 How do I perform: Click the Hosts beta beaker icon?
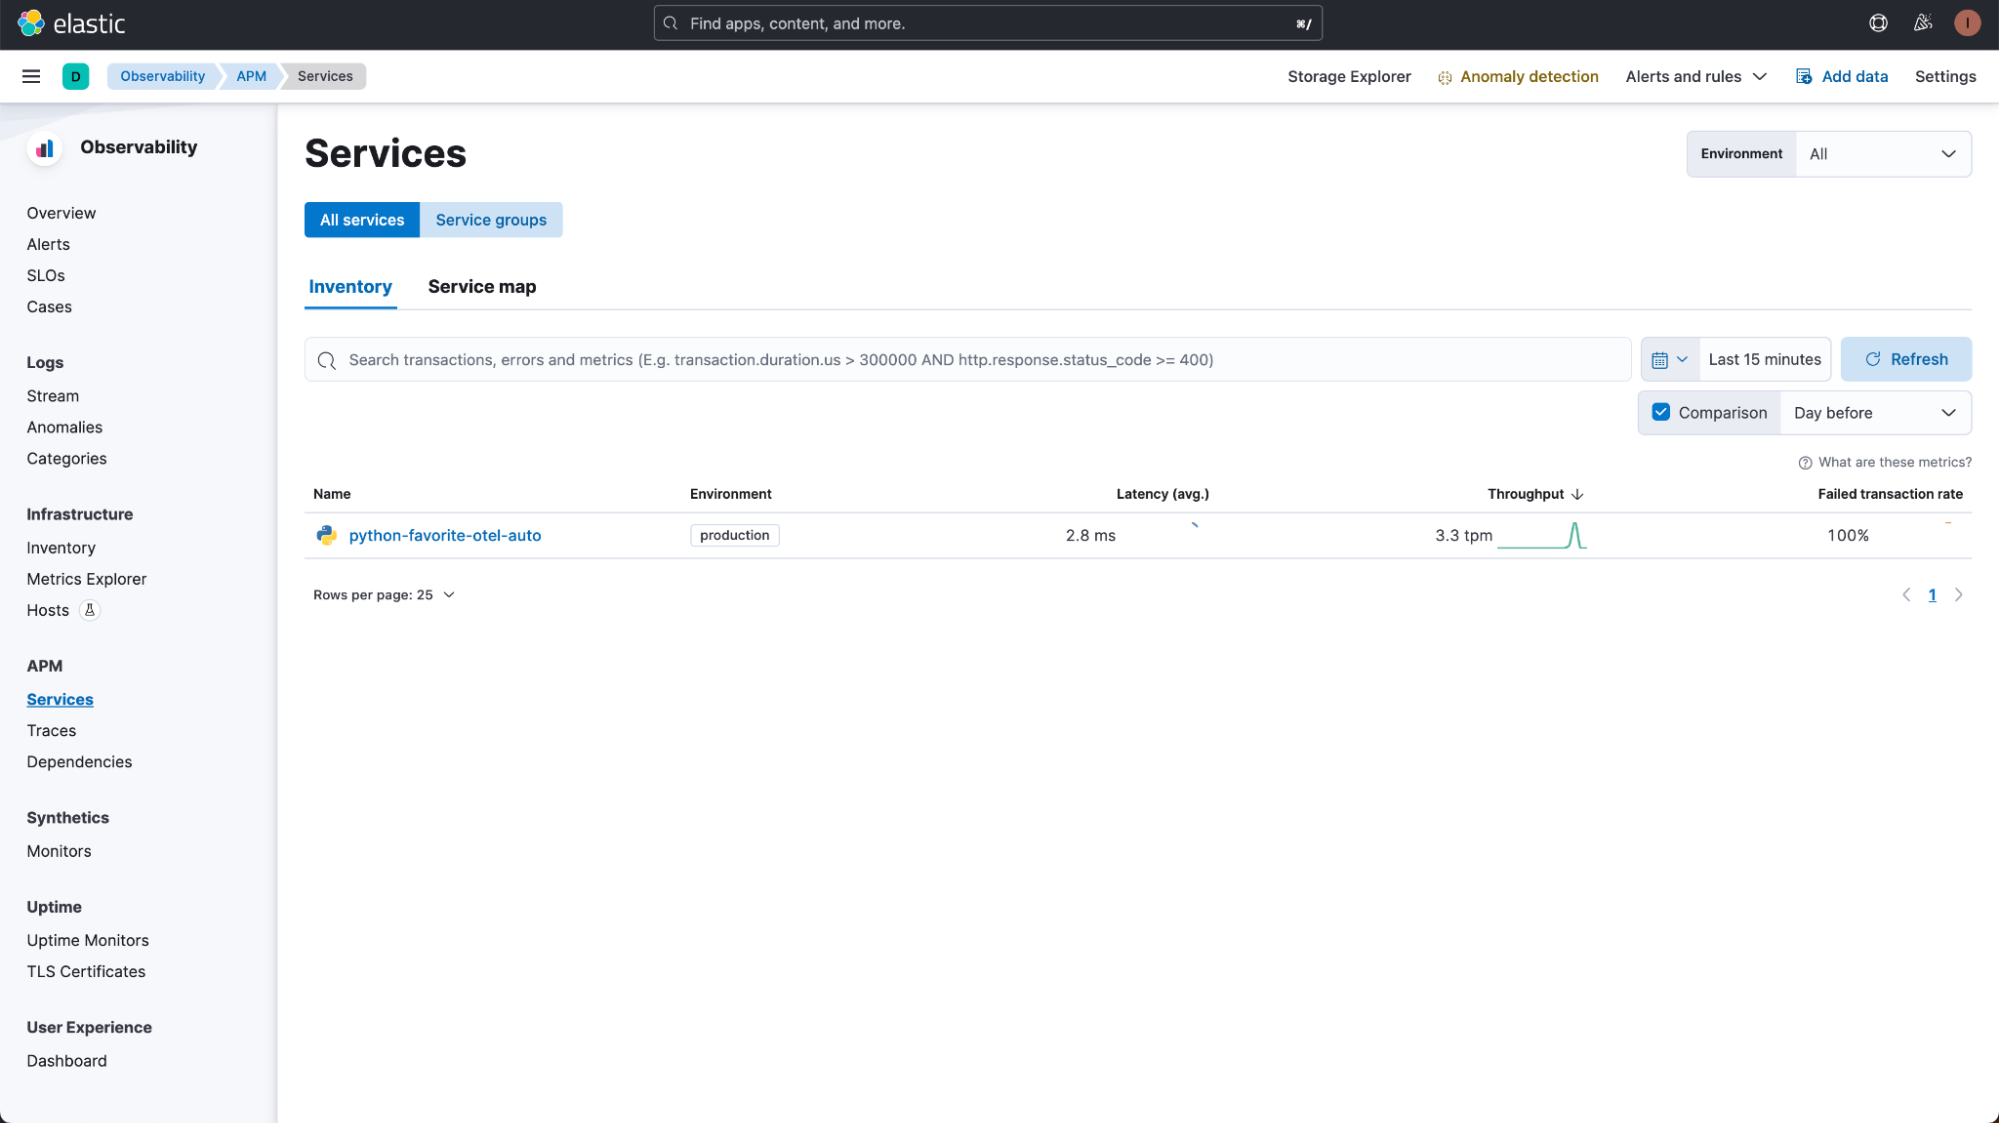(x=89, y=610)
